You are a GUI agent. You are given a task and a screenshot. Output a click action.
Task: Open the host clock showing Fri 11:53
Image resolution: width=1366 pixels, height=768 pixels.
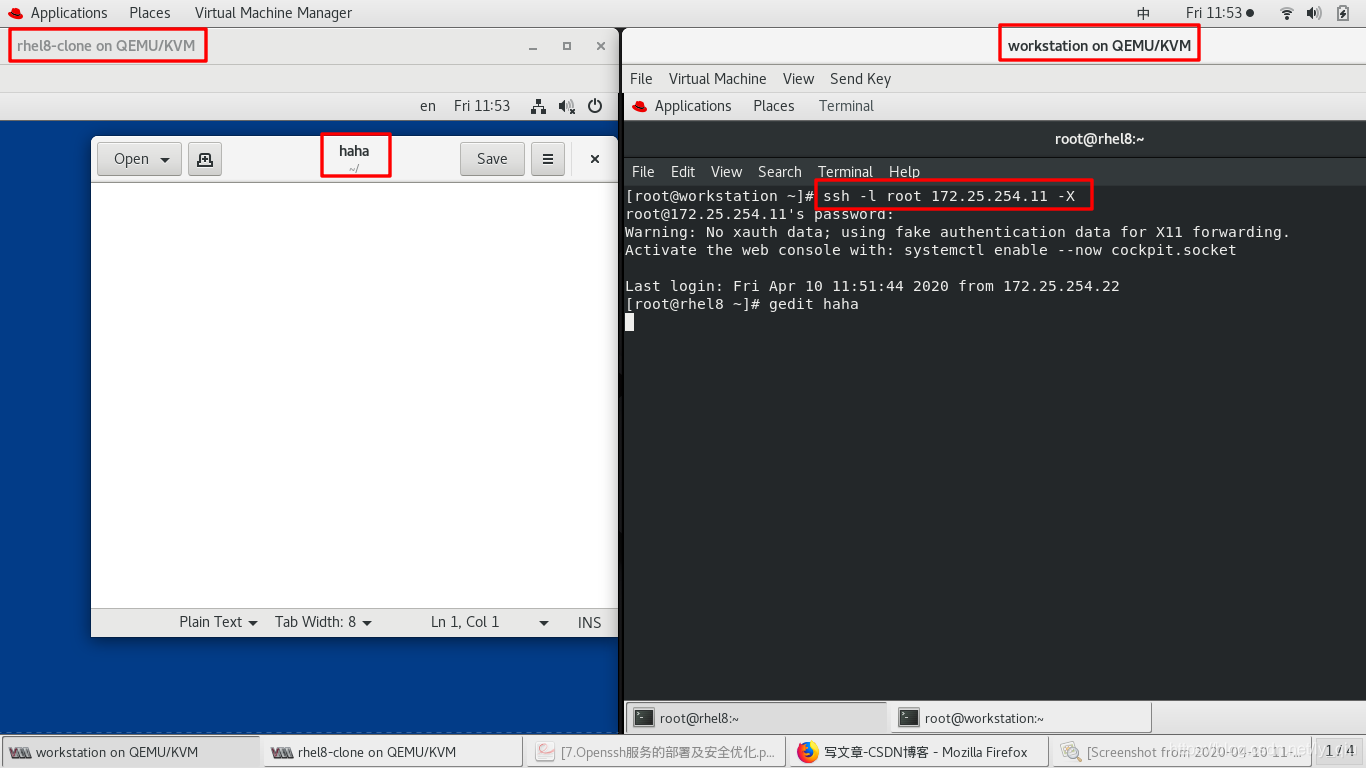pyautogui.click(x=1219, y=13)
